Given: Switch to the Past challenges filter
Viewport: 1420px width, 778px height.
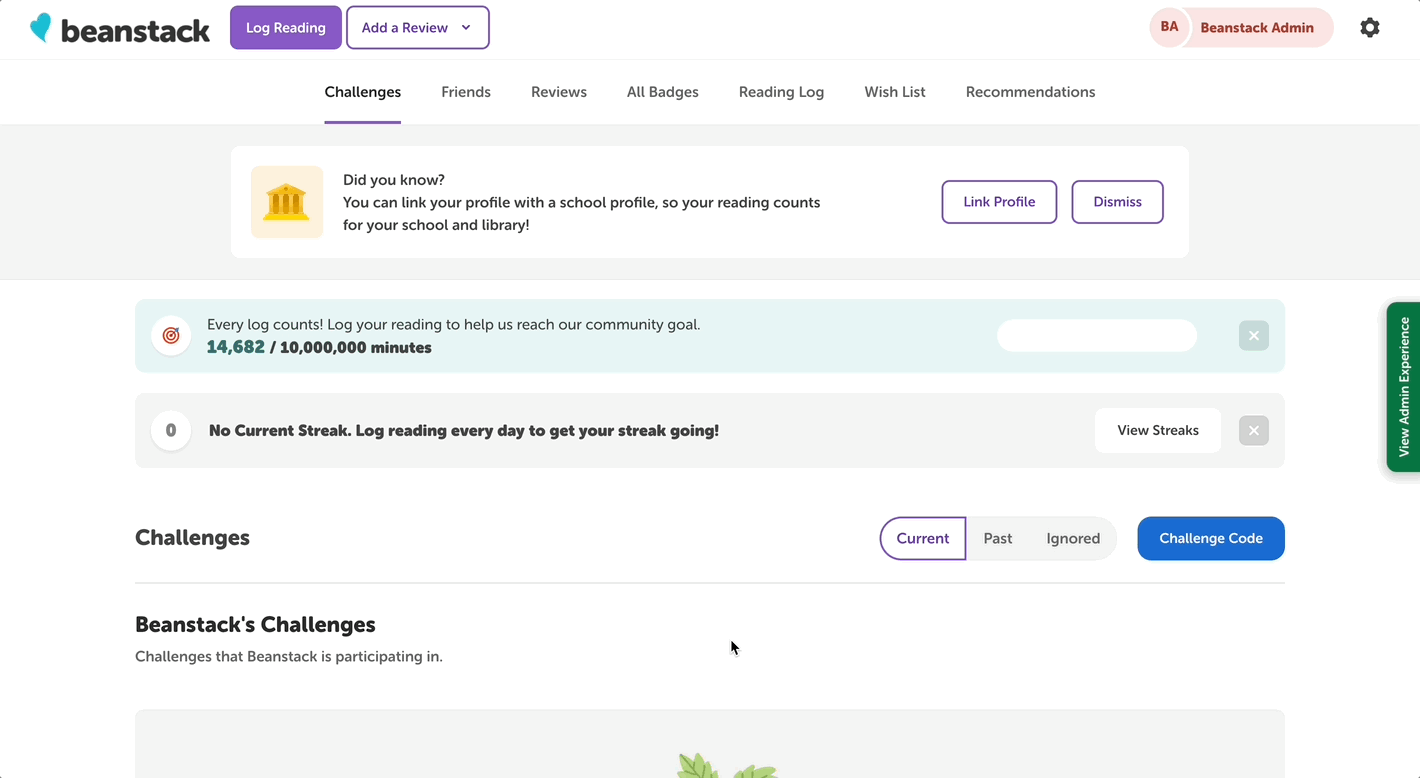Looking at the screenshot, I should pyautogui.click(x=997, y=538).
